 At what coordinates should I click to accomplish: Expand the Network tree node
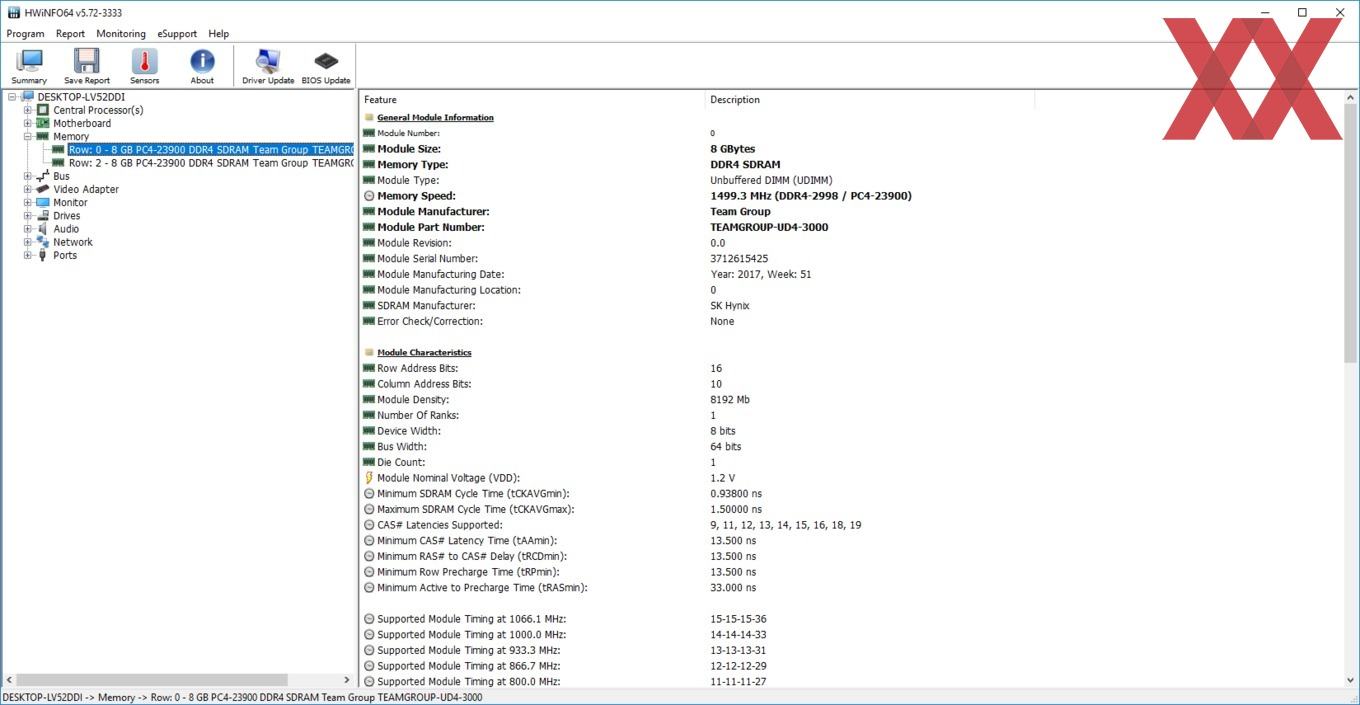click(x=28, y=242)
